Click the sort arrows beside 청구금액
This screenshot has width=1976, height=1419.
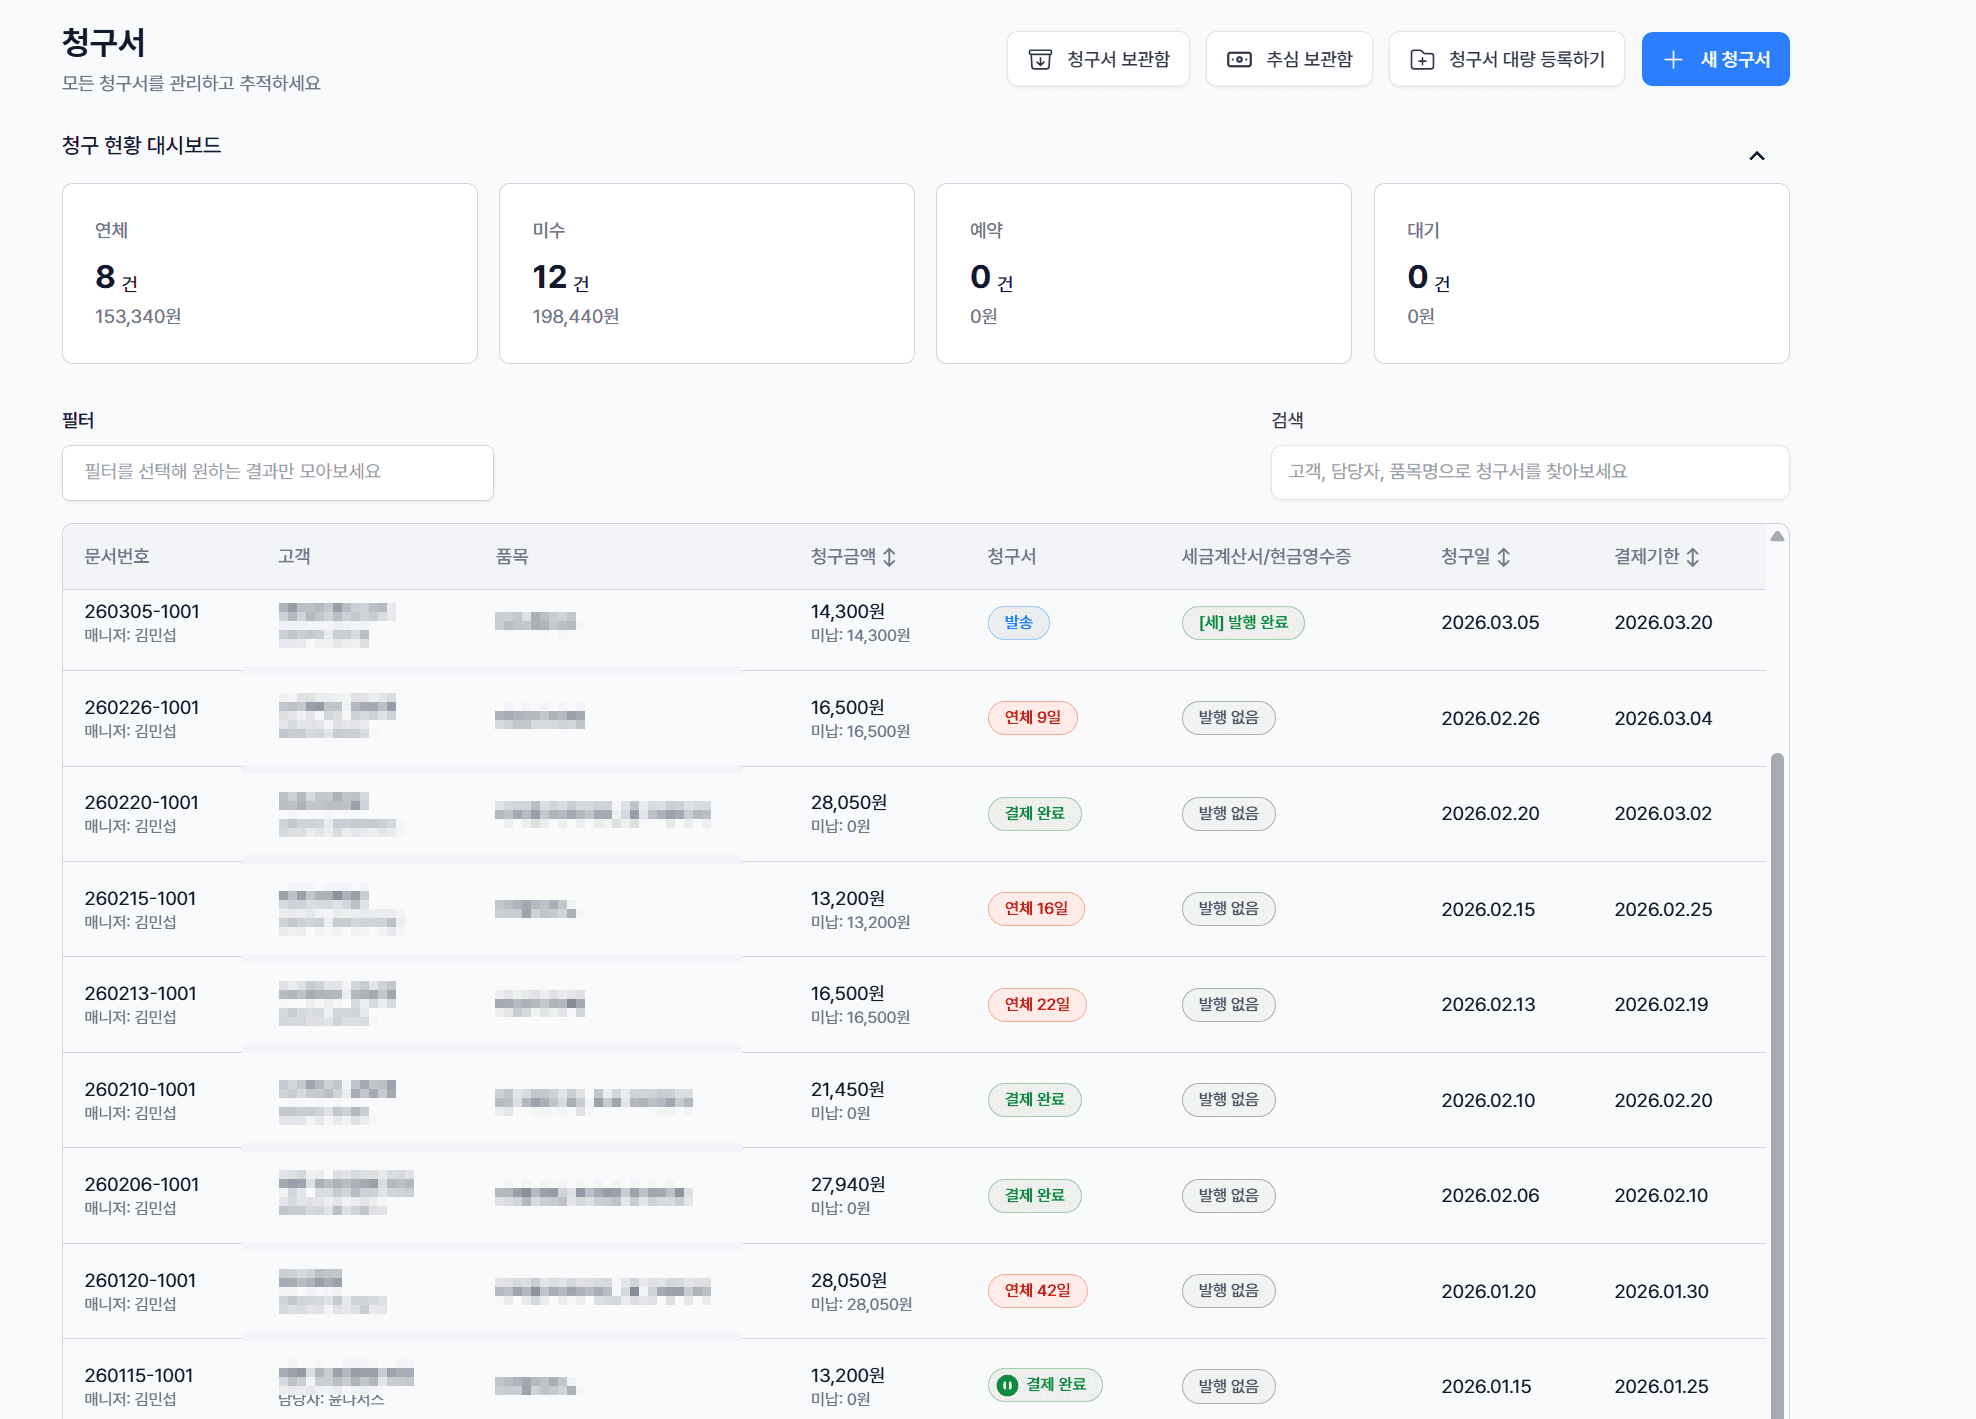point(889,557)
